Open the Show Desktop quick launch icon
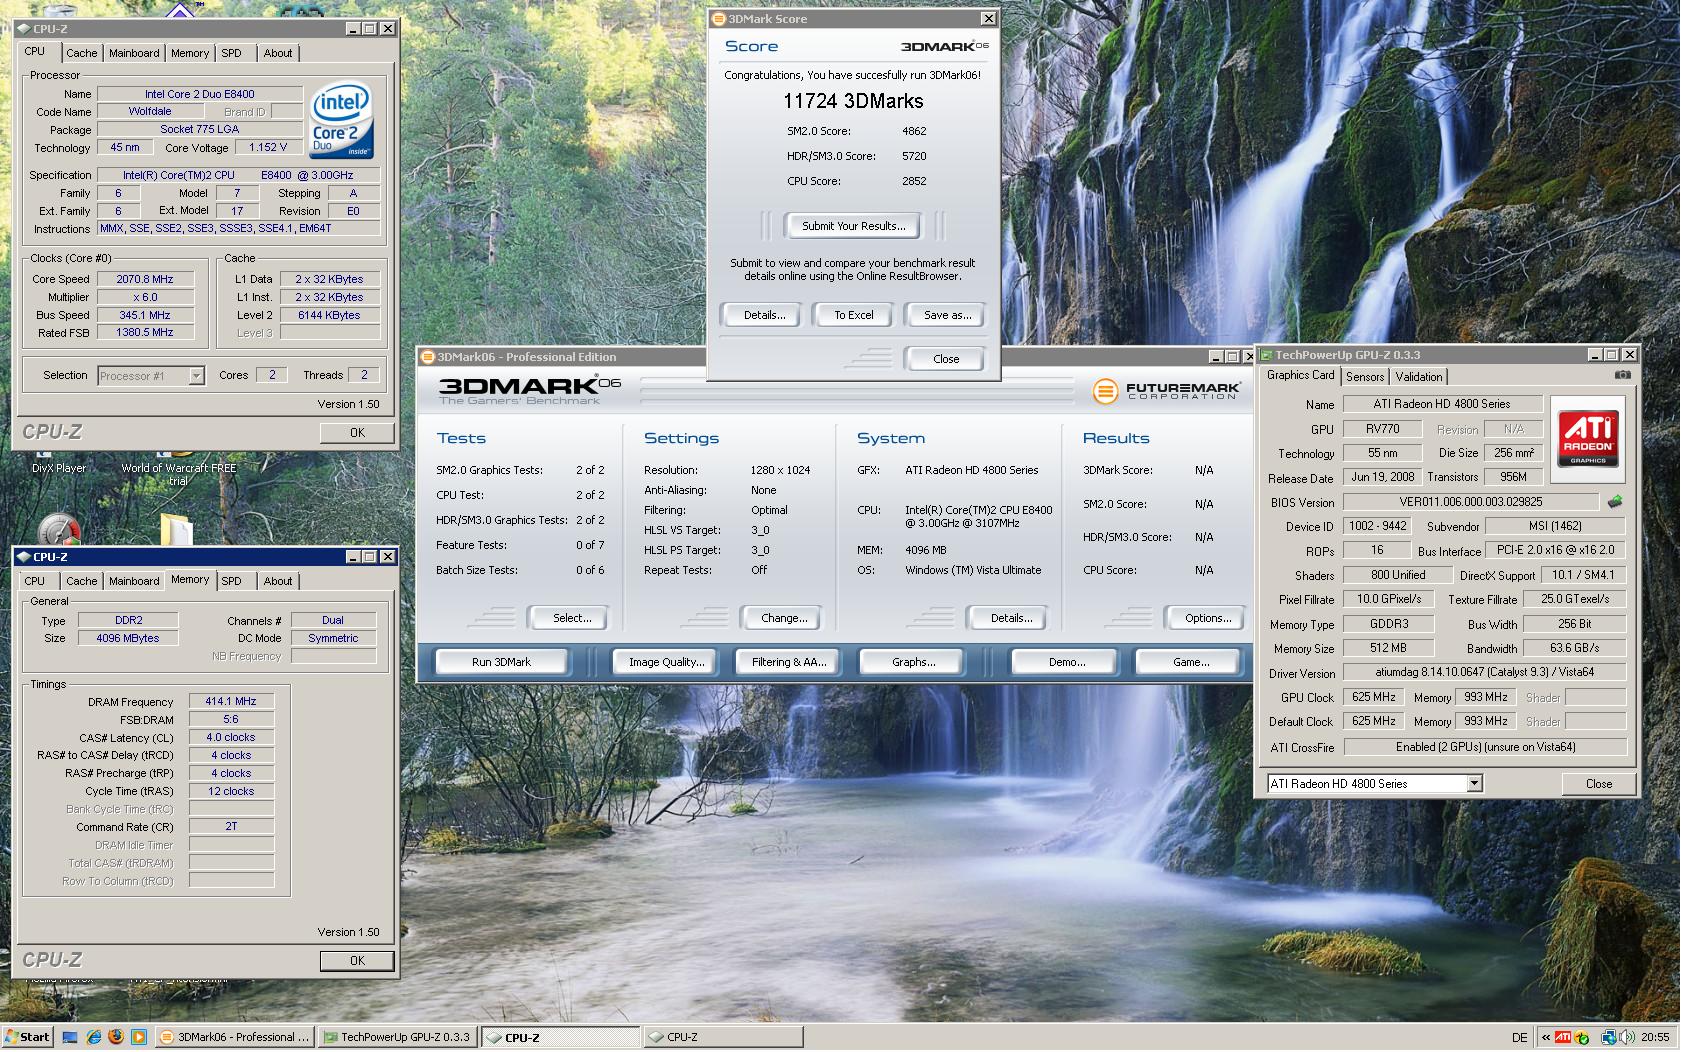 70,1037
